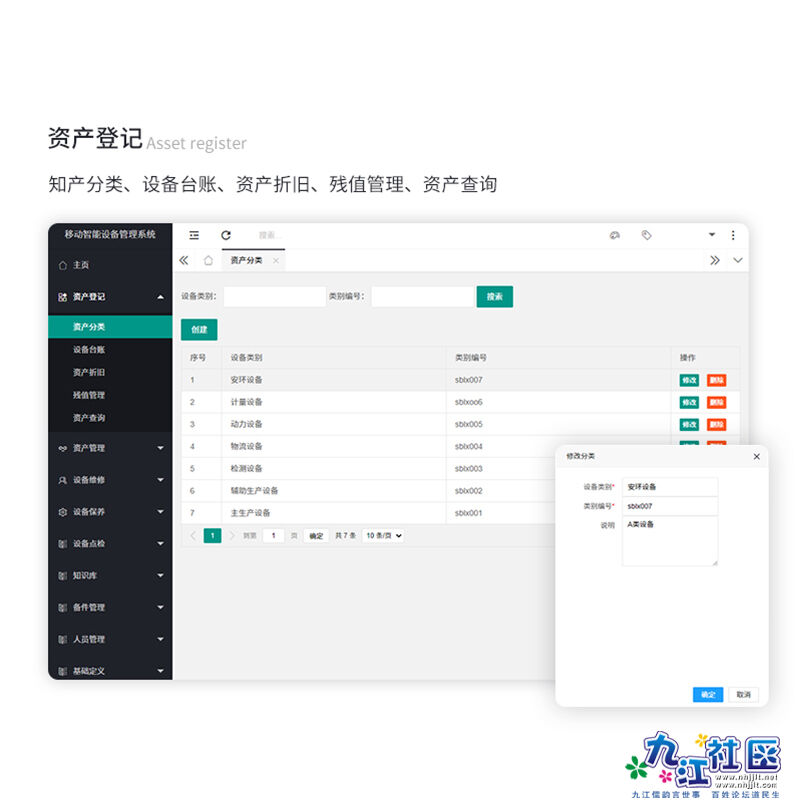Open the vertical three-dot more menu

tap(733, 235)
